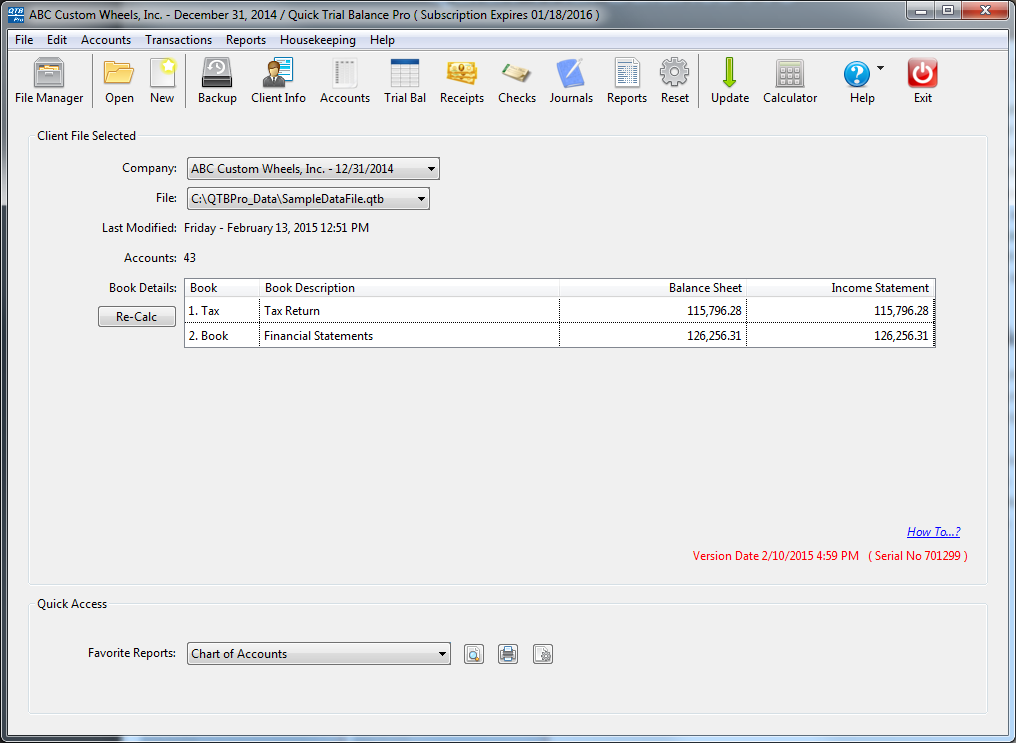Click the Serial No 701299 text

tap(918, 556)
